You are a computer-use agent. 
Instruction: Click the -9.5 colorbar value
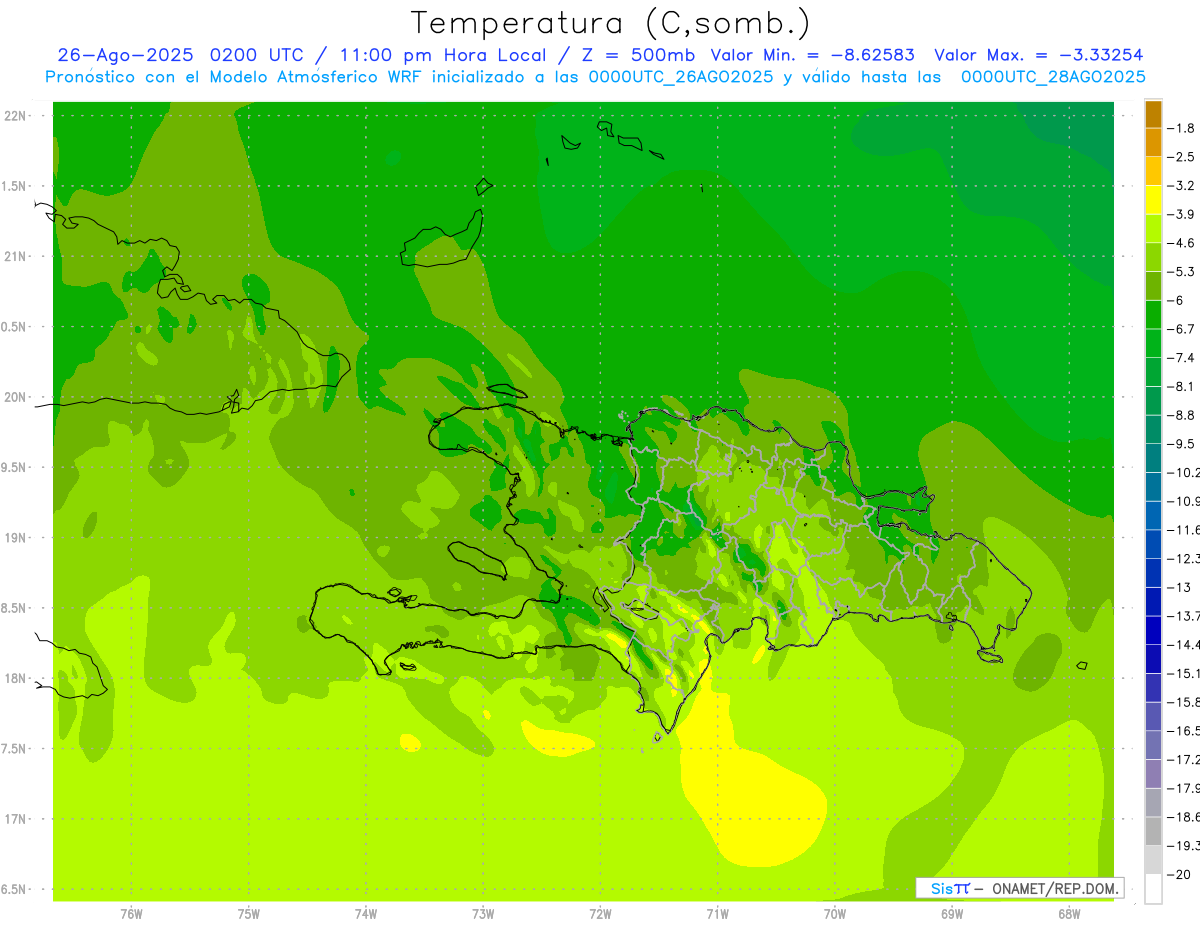coord(1182,443)
